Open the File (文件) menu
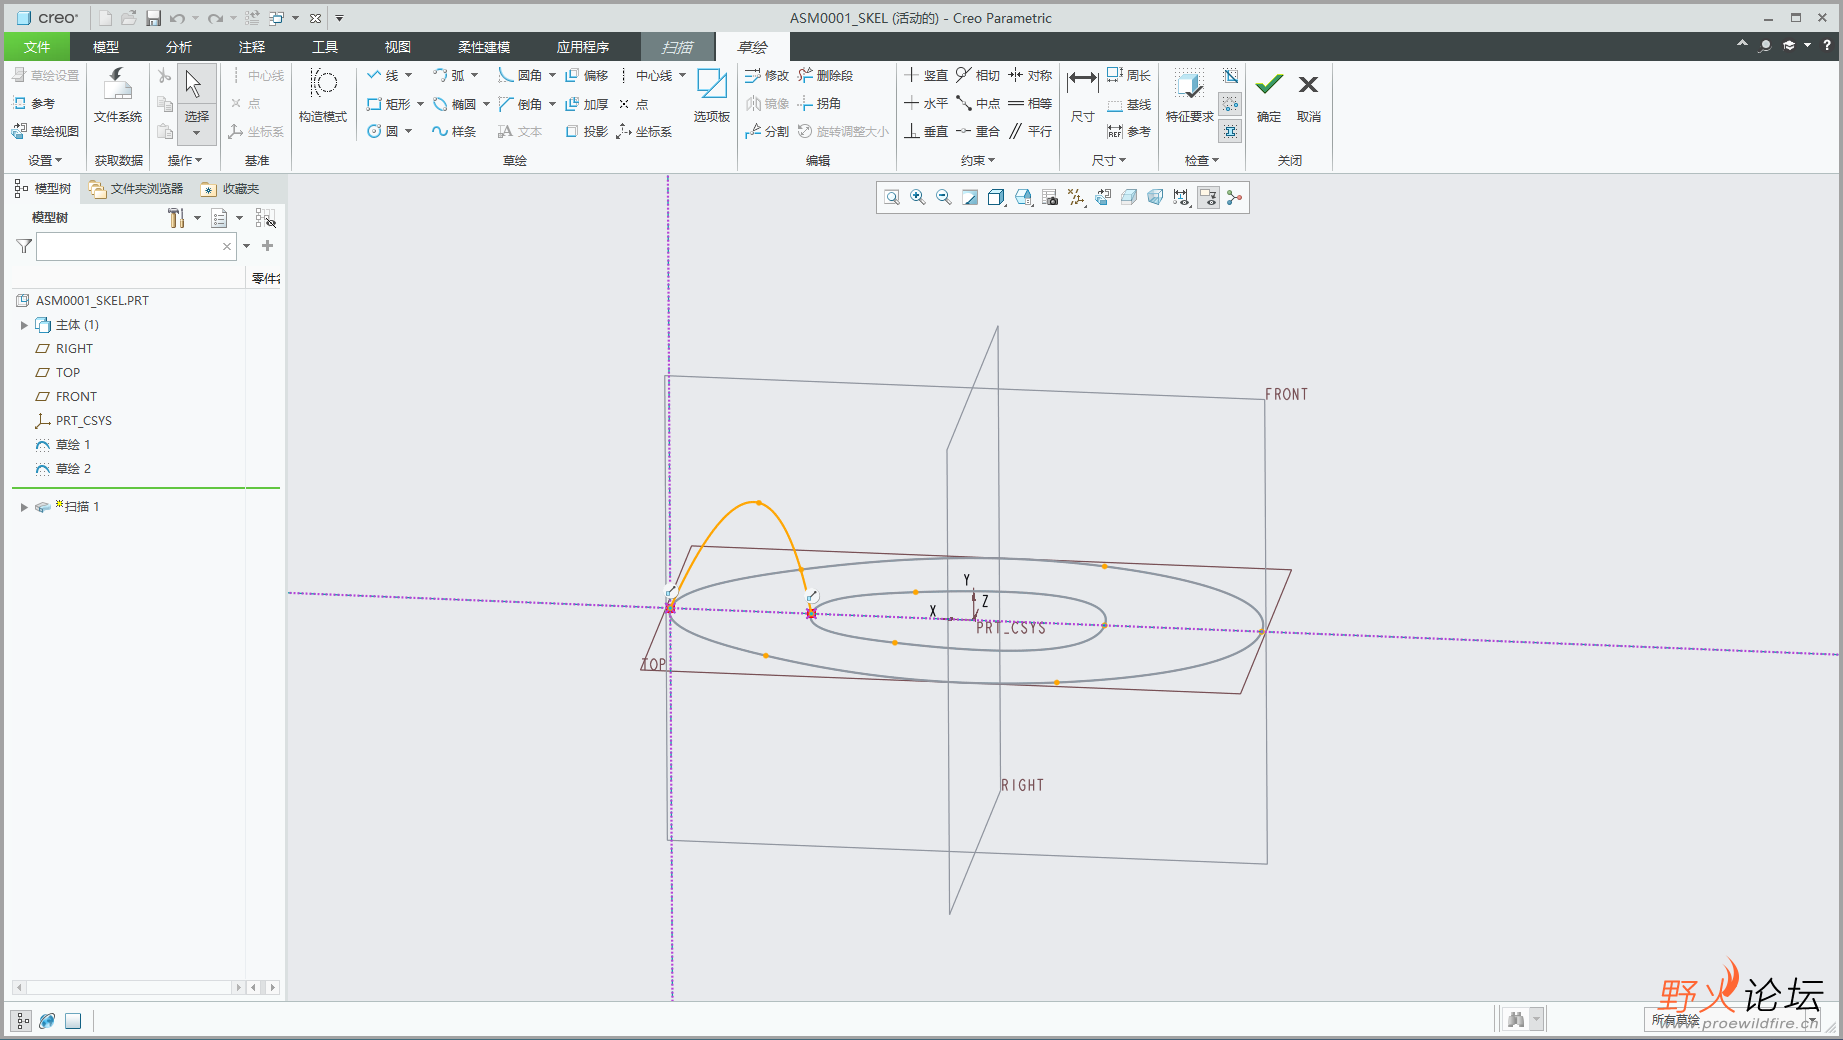1843x1040 pixels. [x=37, y=47]
